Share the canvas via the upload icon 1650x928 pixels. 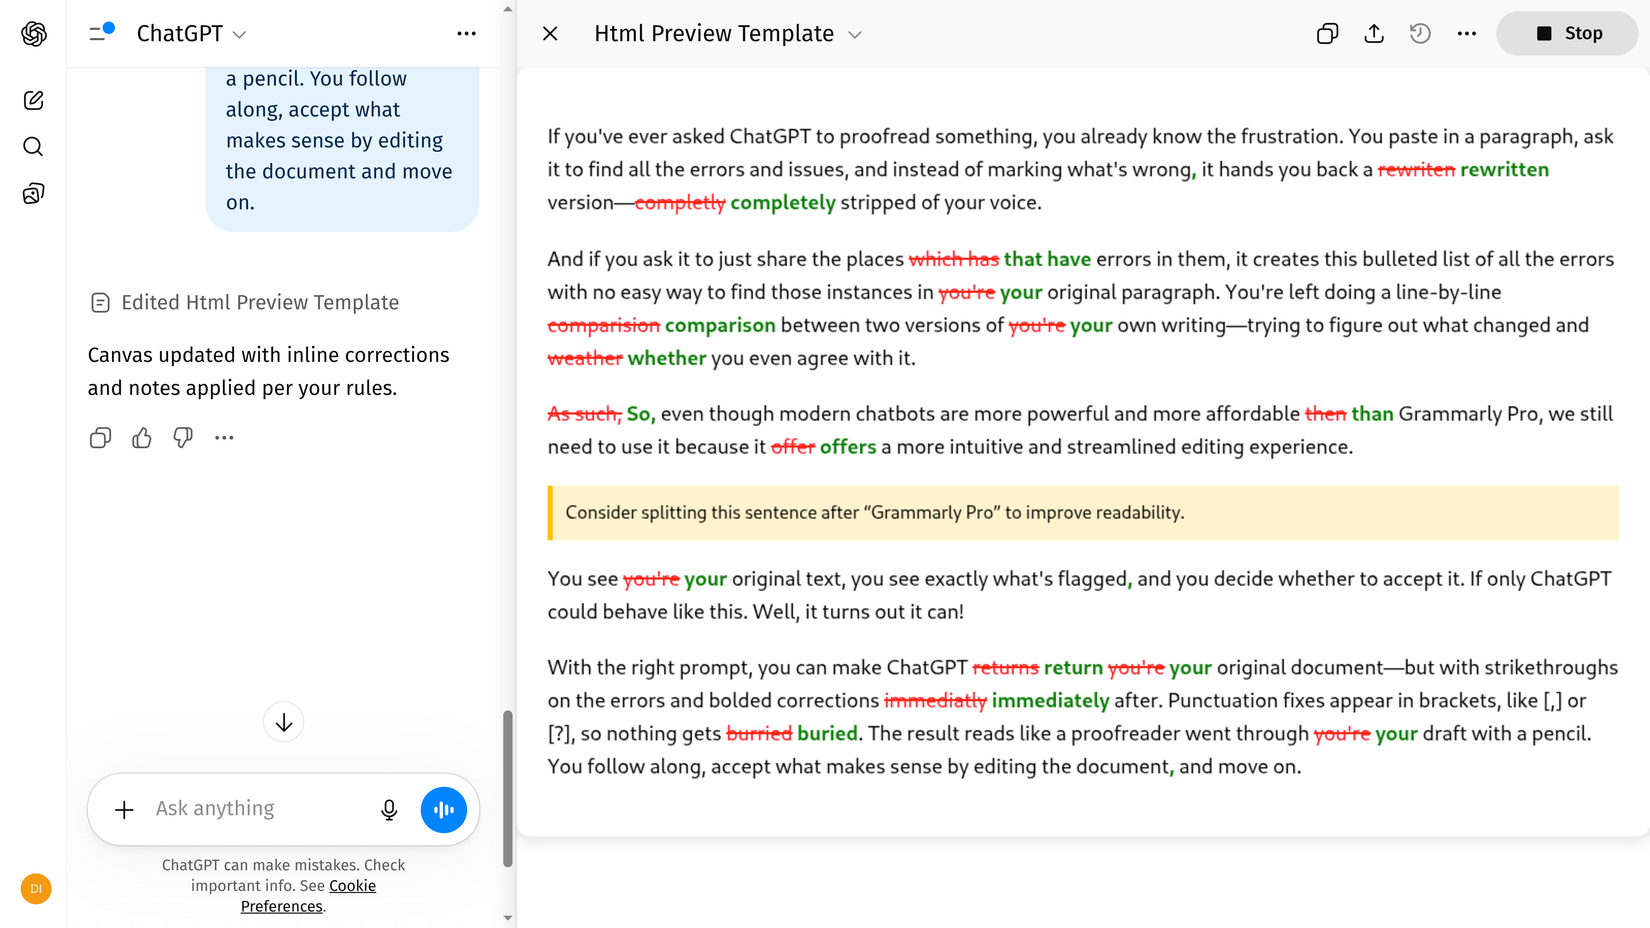click(x=1373, y=33)
